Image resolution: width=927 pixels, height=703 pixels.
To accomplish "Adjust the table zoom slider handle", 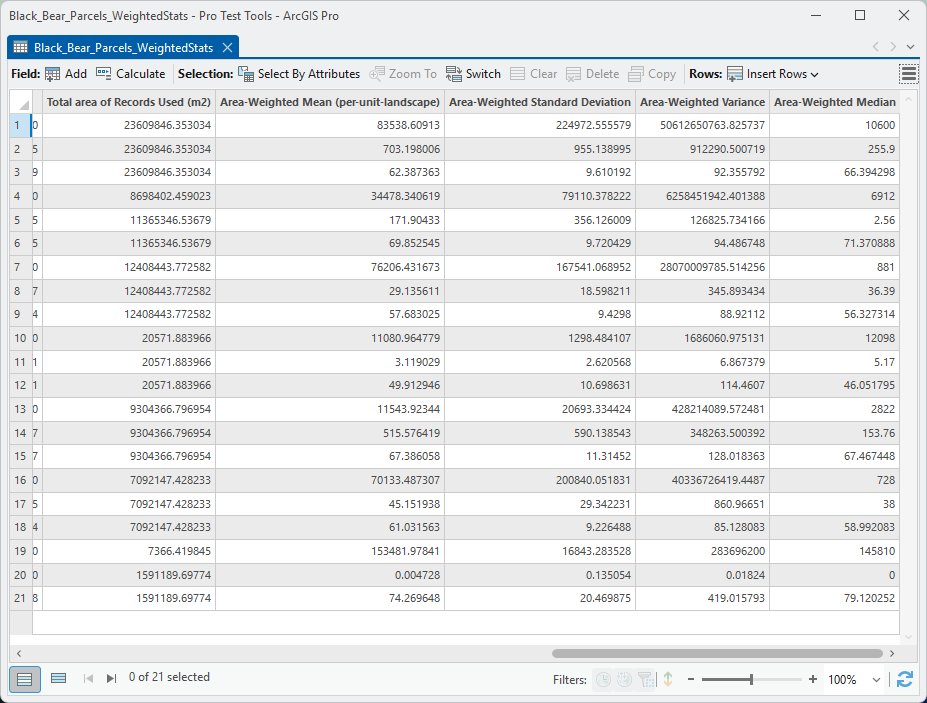I will 751,679.
